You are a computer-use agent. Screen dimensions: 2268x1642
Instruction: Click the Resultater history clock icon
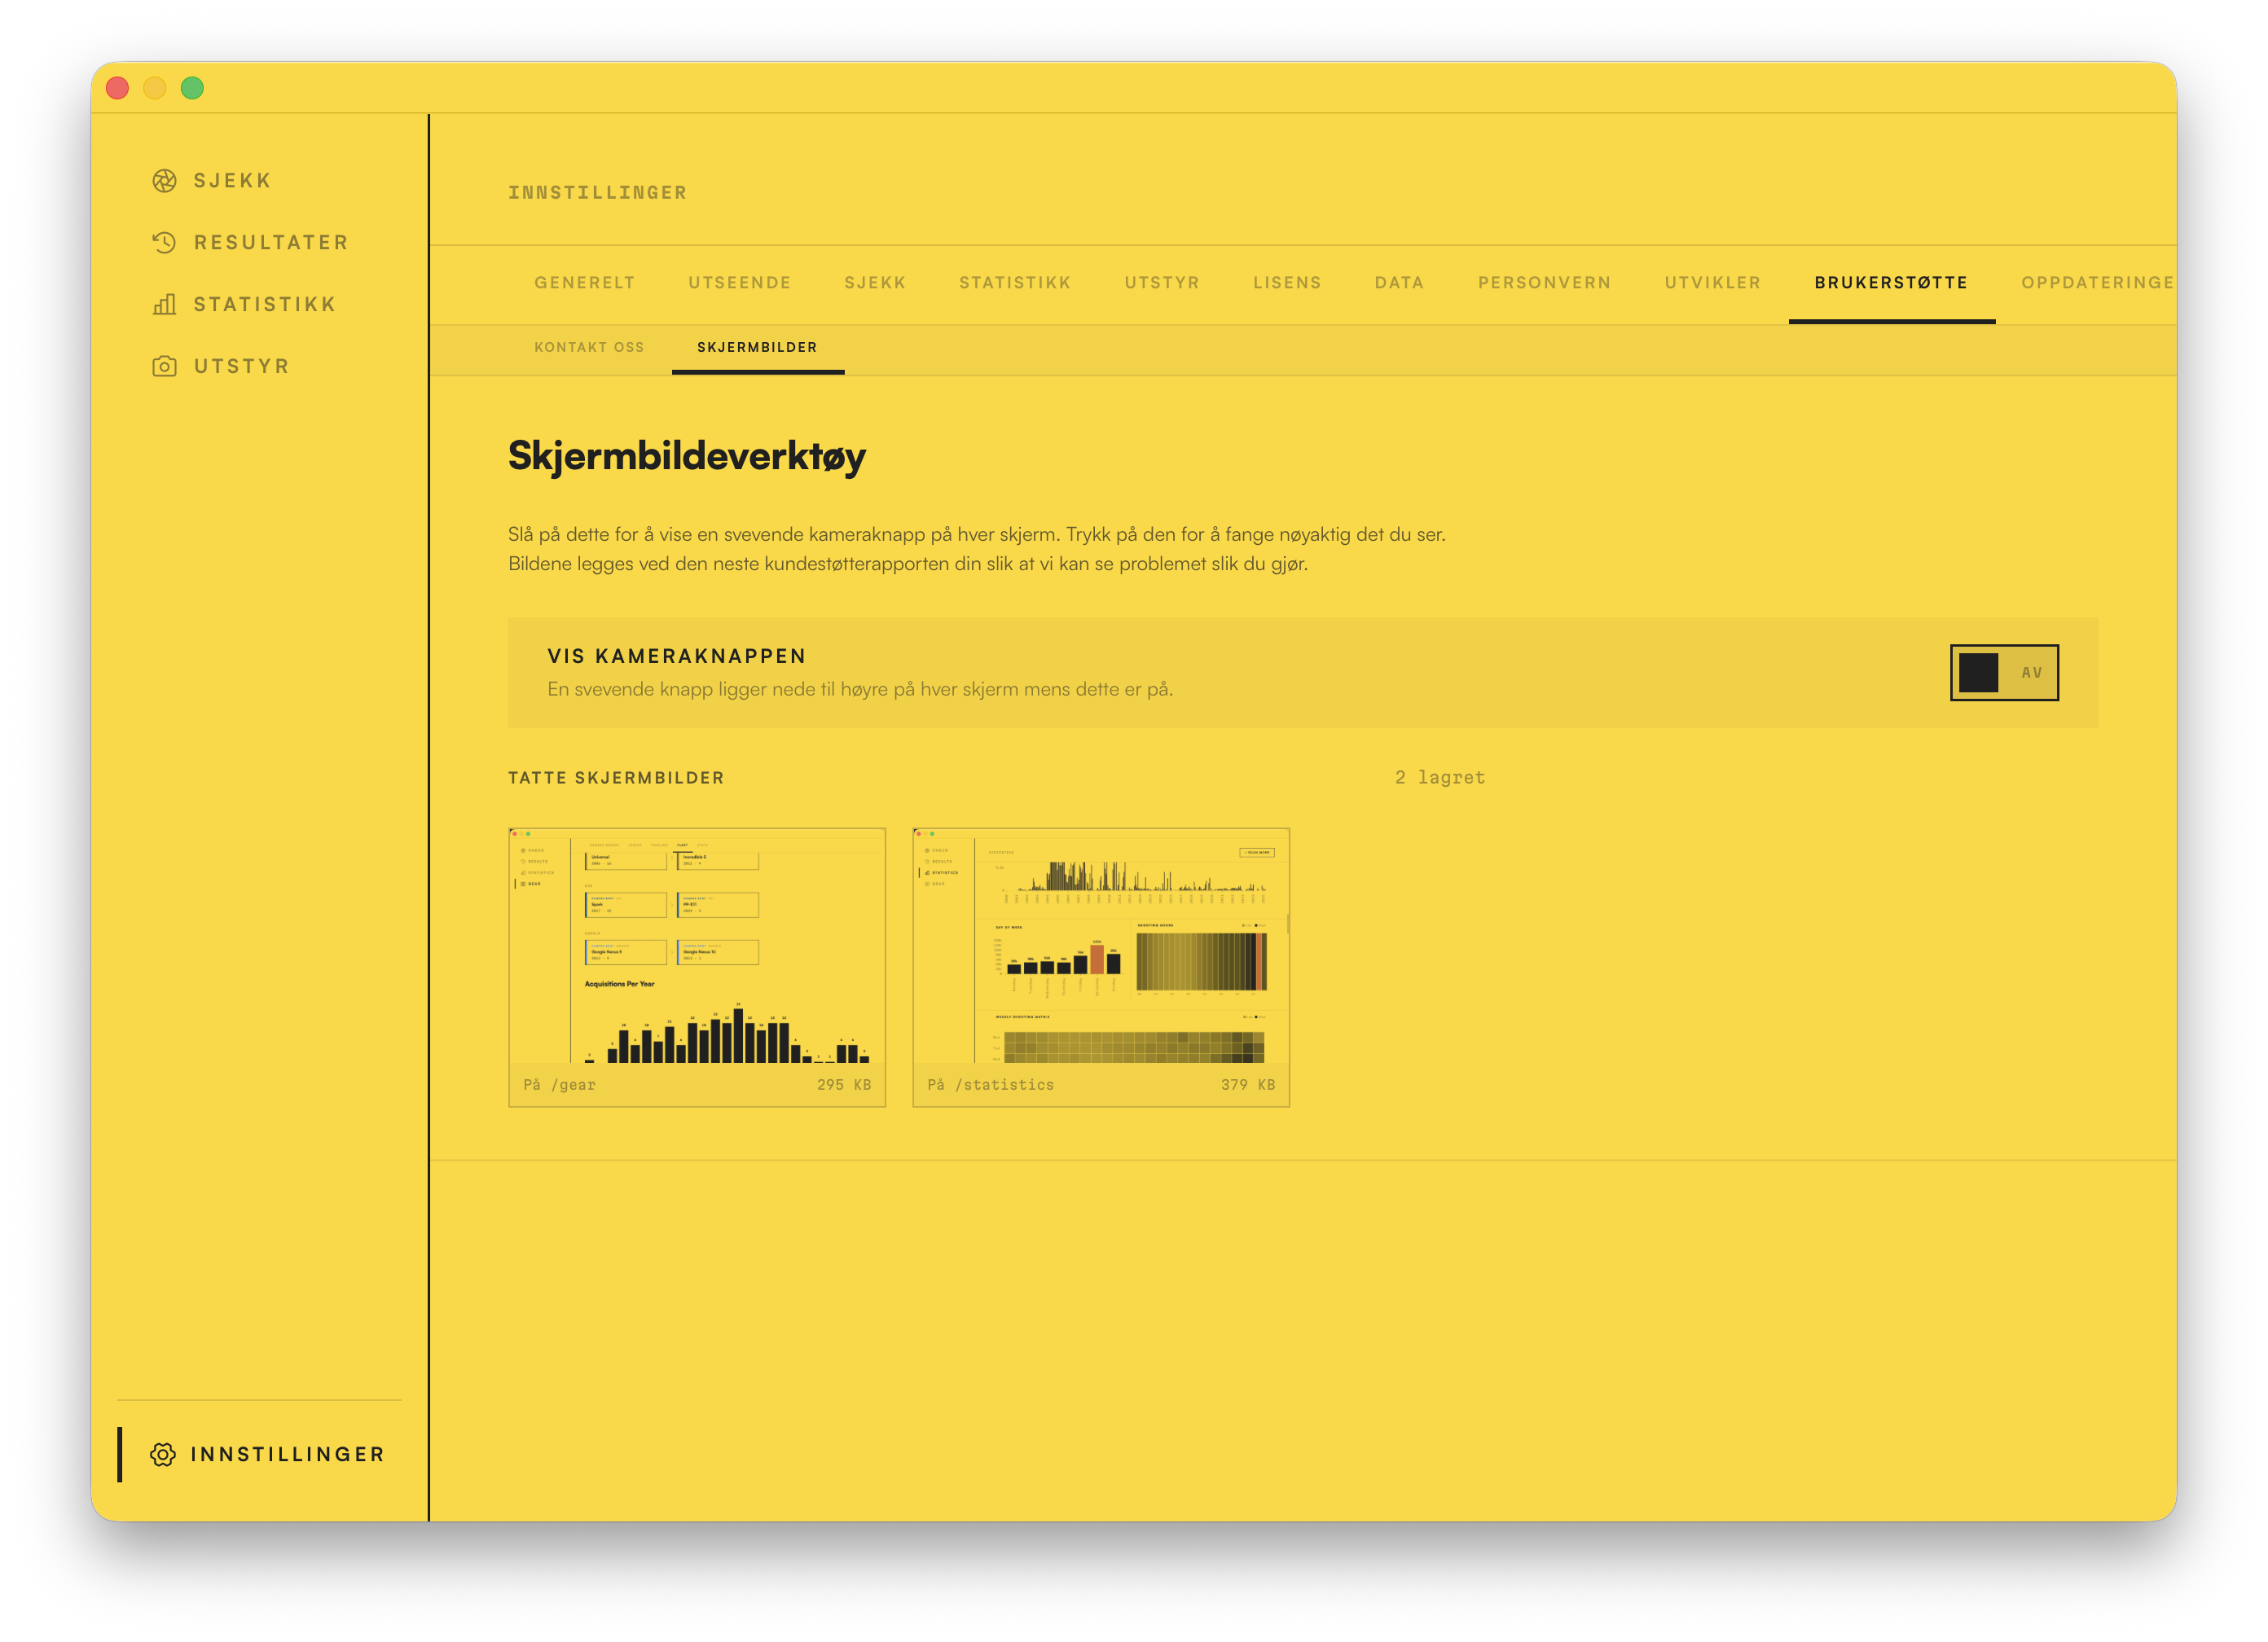164,243
